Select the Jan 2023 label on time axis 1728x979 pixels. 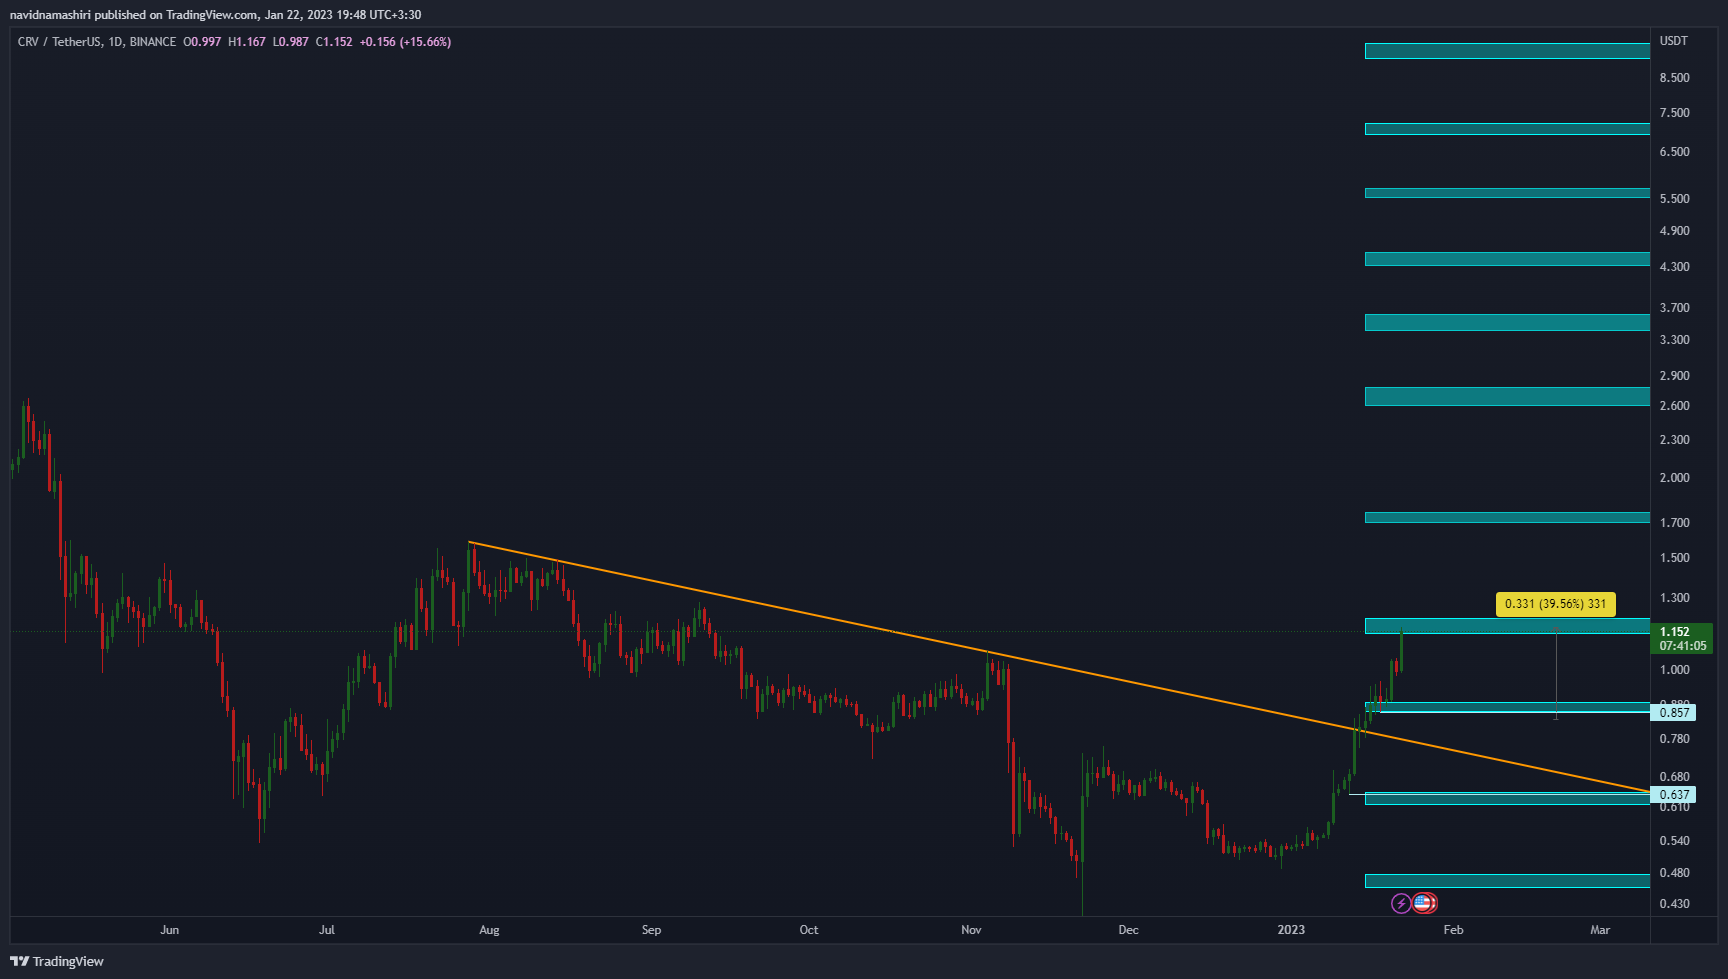point(1291,929)
